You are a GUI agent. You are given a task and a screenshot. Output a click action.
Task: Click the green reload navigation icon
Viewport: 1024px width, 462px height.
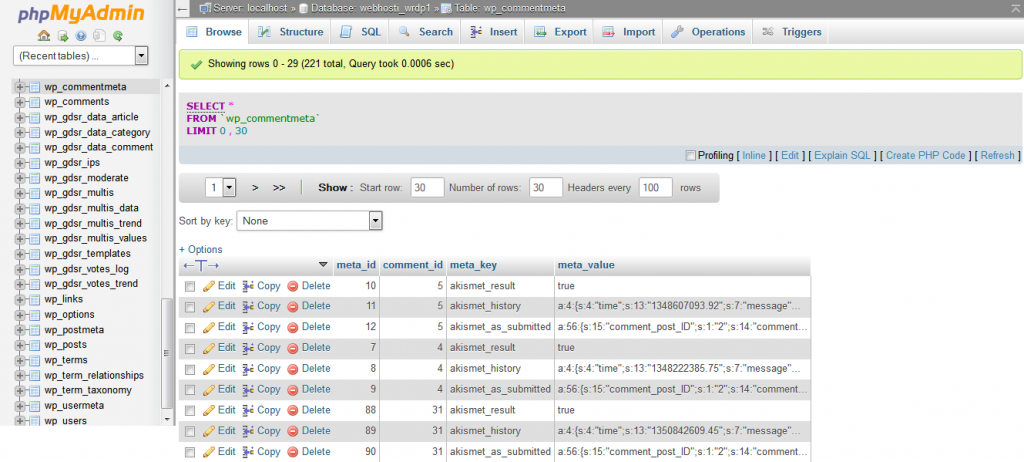[118, 35]
